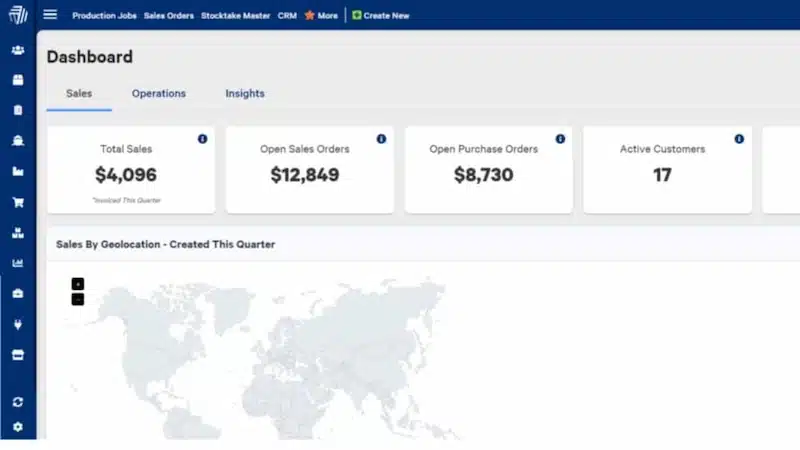800x450 pixels.
Task: Click the Dashboard heading
Action: 90,57
